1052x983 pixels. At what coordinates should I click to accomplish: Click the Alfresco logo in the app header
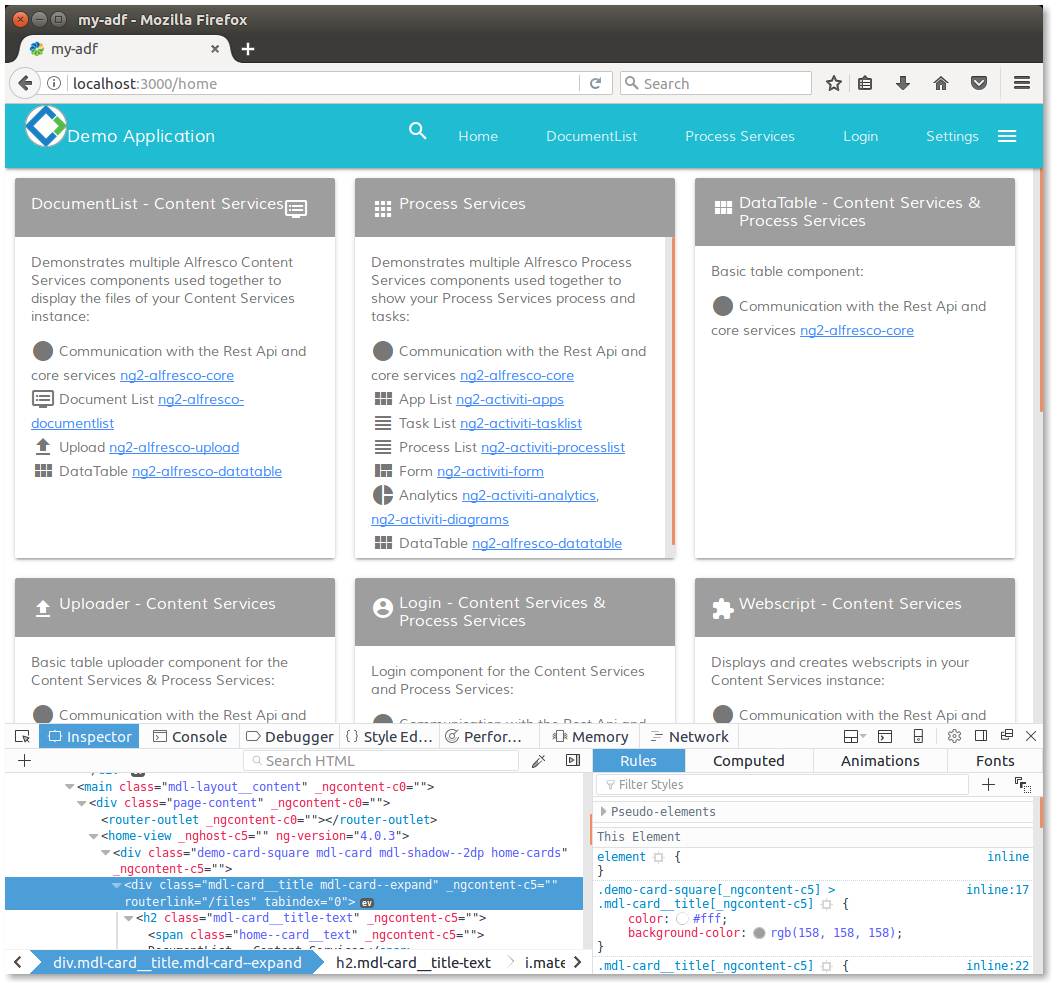click(45, 125)
